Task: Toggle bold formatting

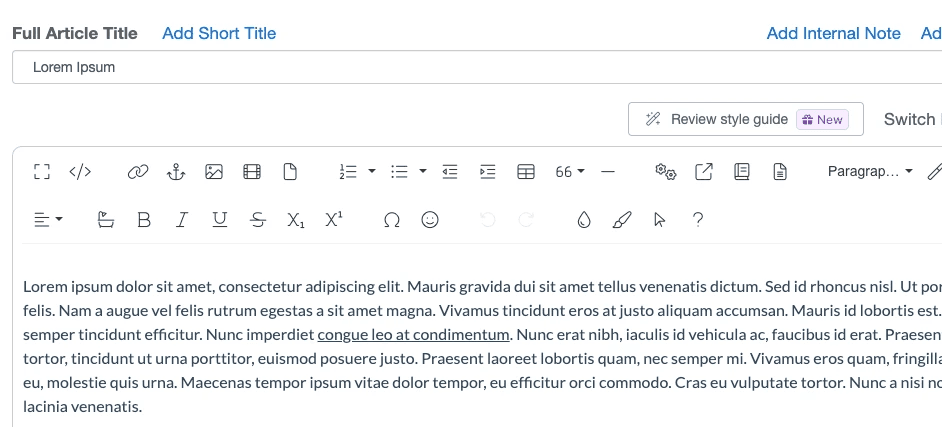Action: coord(144,220)
